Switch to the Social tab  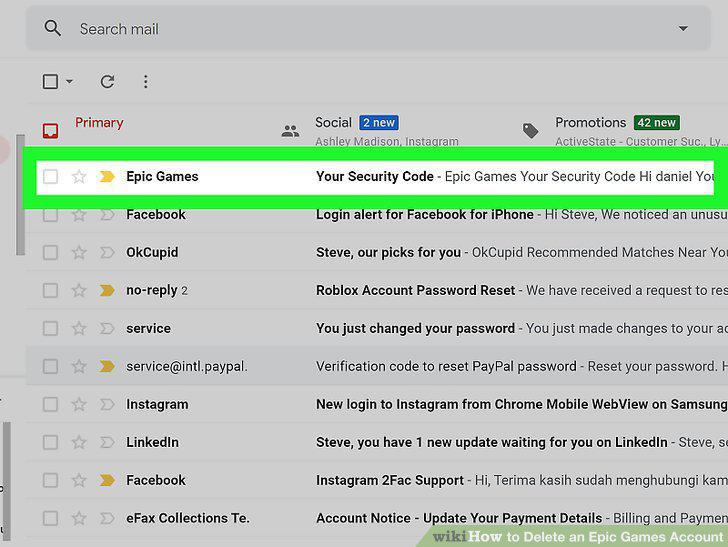pyautogui.click(x=333, y=123)
